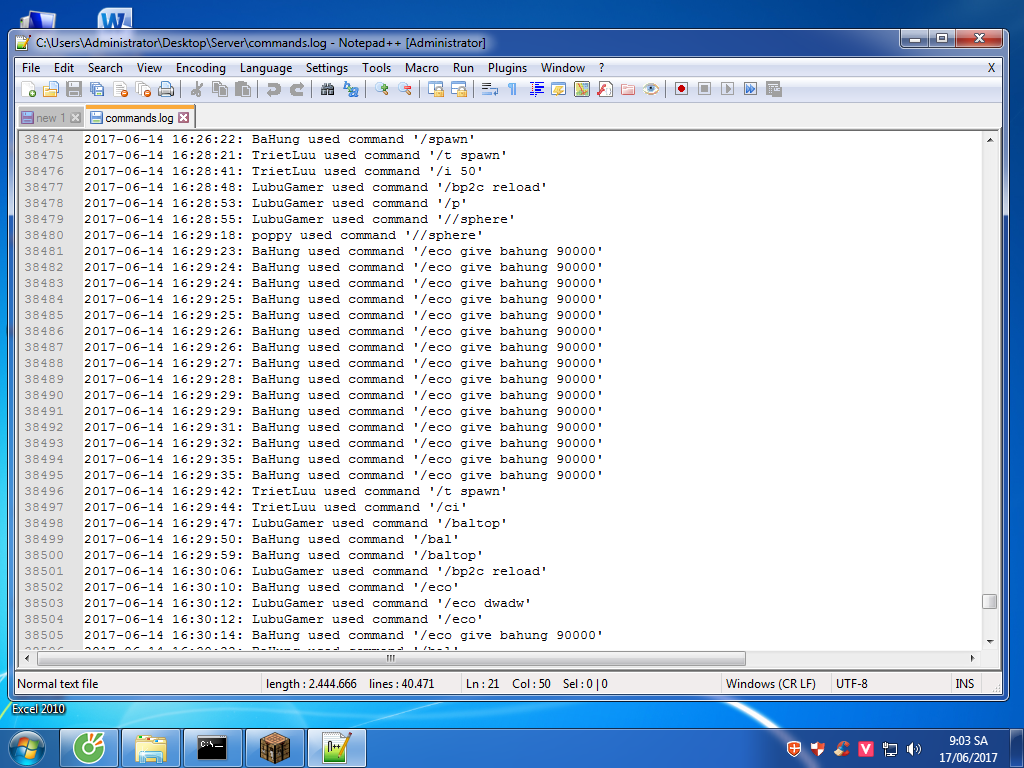The image size is (1024, 768).
Task: Open the Edit menu
Action: tap(63, 68)
